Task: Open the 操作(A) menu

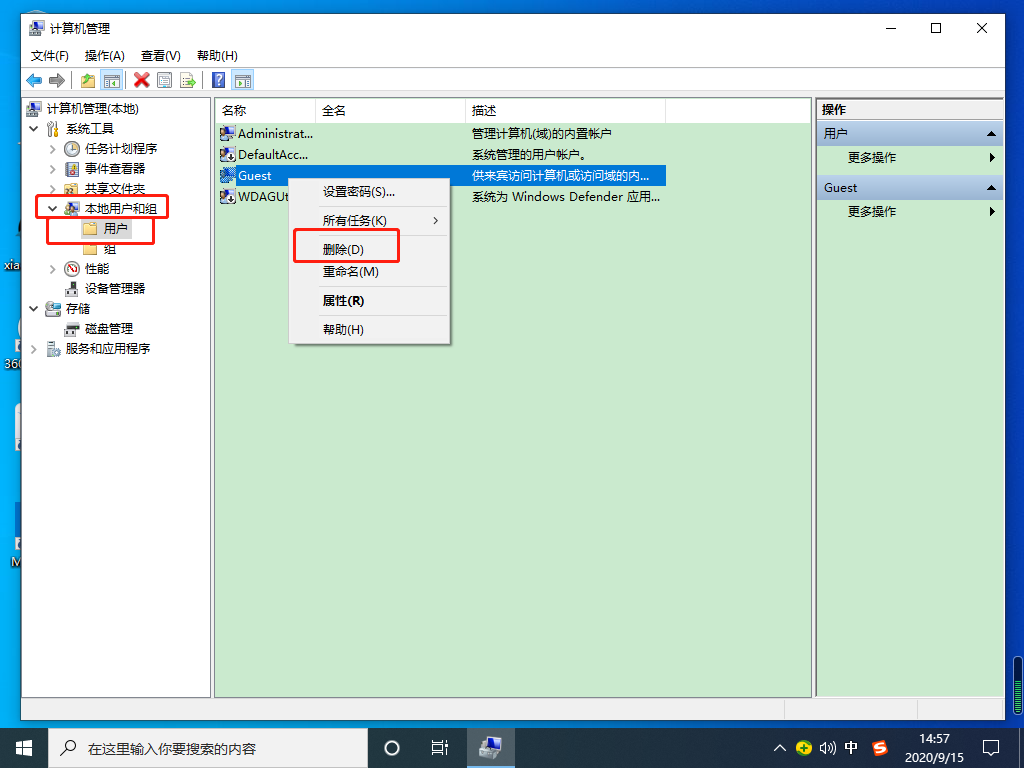Action: 105,56
